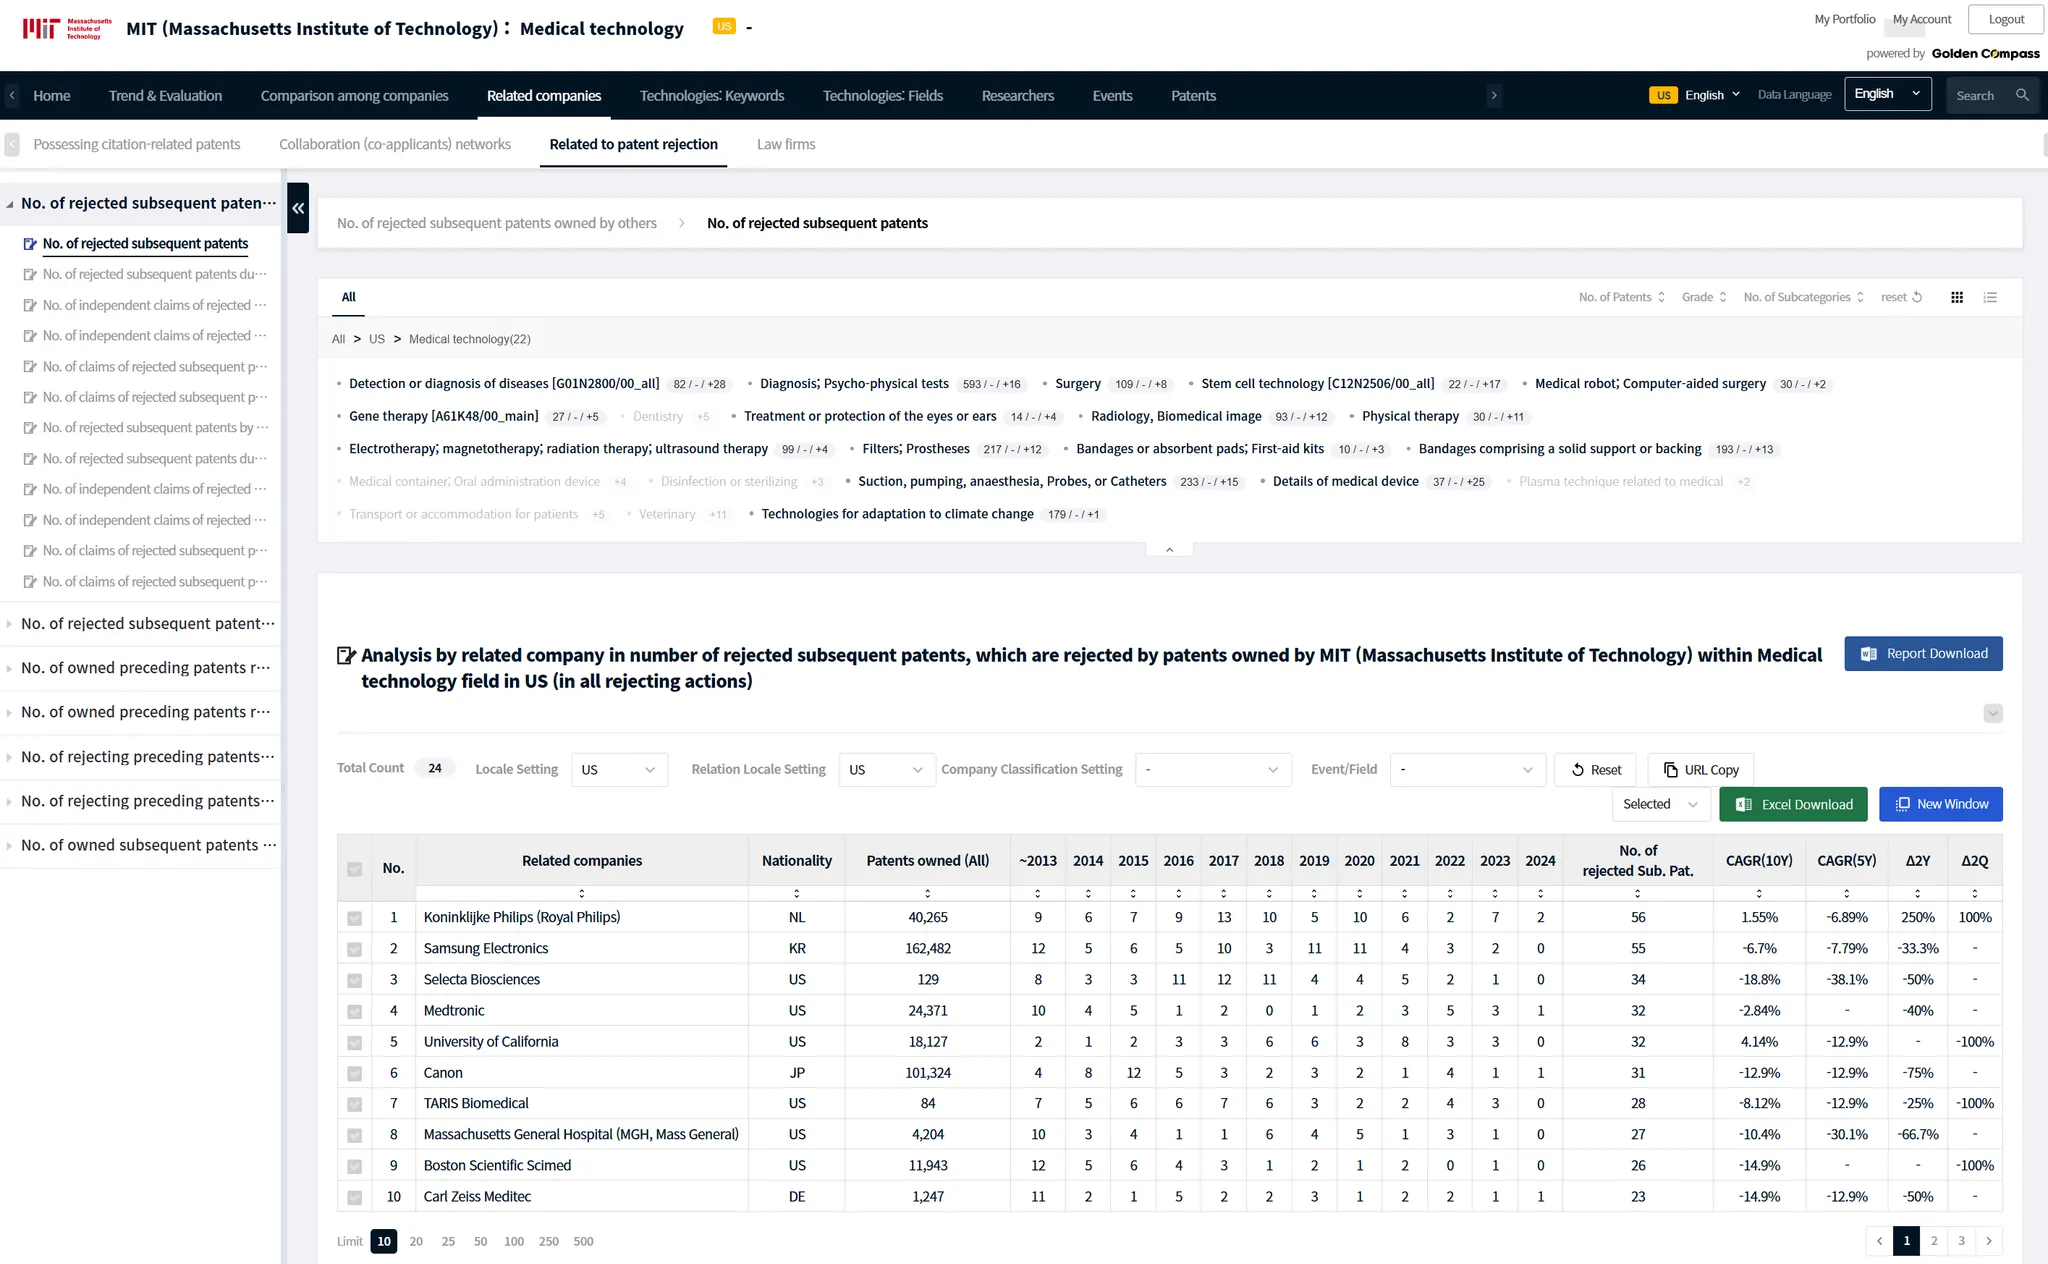Switch to grid view icon
Image resolution: width=2048 pixels, height=1264 pixels.
pos(1957,297)
